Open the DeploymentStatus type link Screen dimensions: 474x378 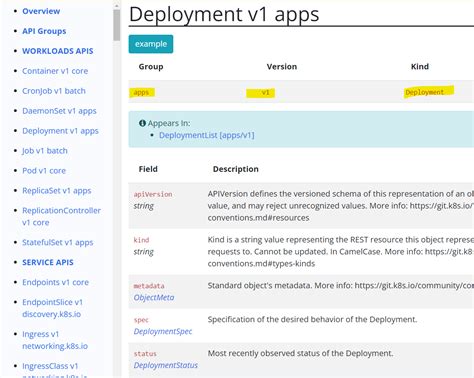coord(166,365)
